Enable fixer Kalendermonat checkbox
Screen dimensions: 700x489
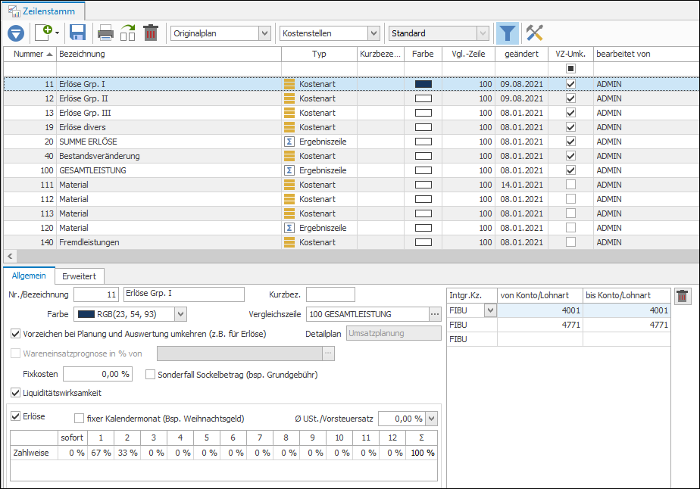(79, 418)
